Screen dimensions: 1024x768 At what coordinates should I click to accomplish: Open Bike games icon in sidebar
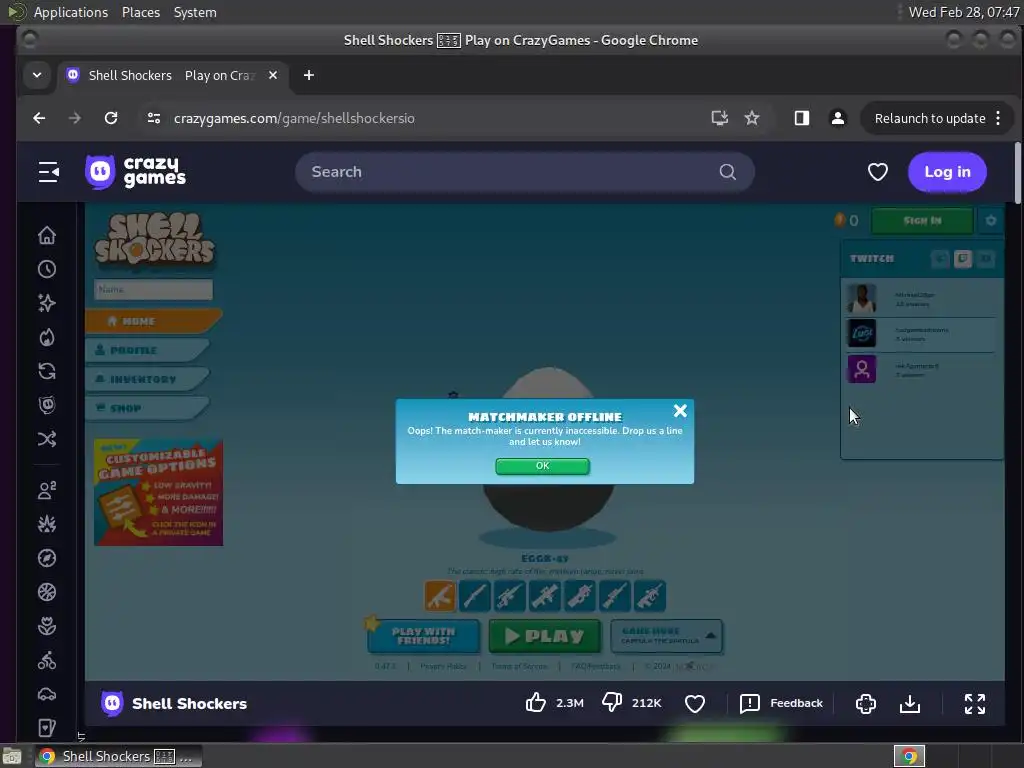[x=47, y=660]
